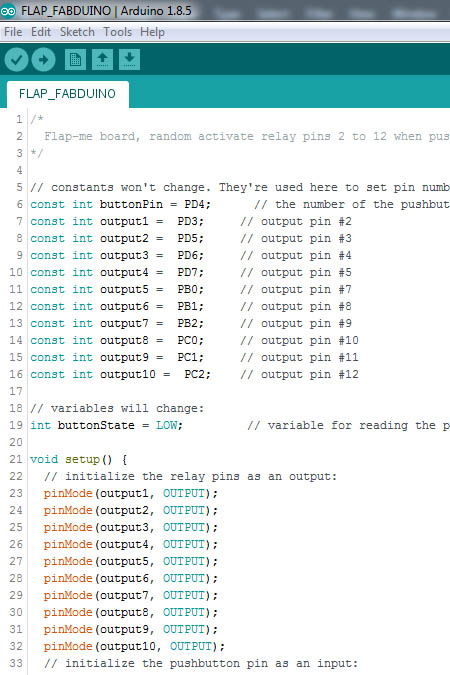This screenshot has height=675, width=450.
Task: Click the Arduino logo in title bar
Action: (8, 10)
